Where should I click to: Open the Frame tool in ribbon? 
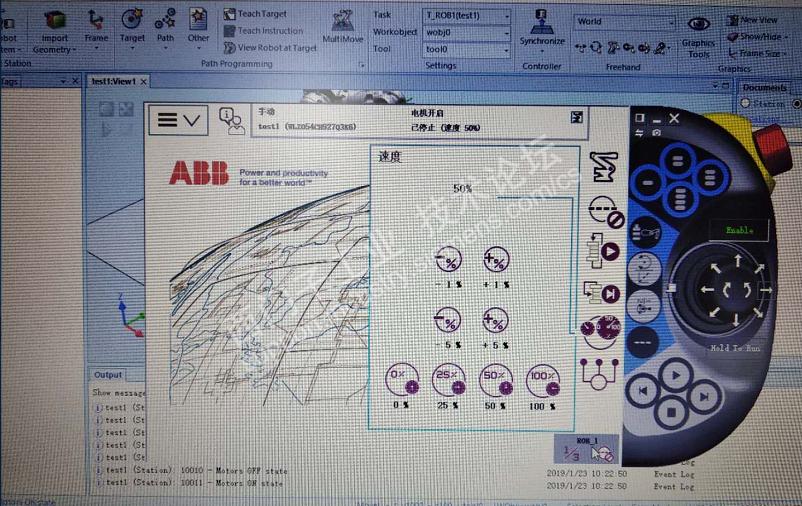pos(96,28)
